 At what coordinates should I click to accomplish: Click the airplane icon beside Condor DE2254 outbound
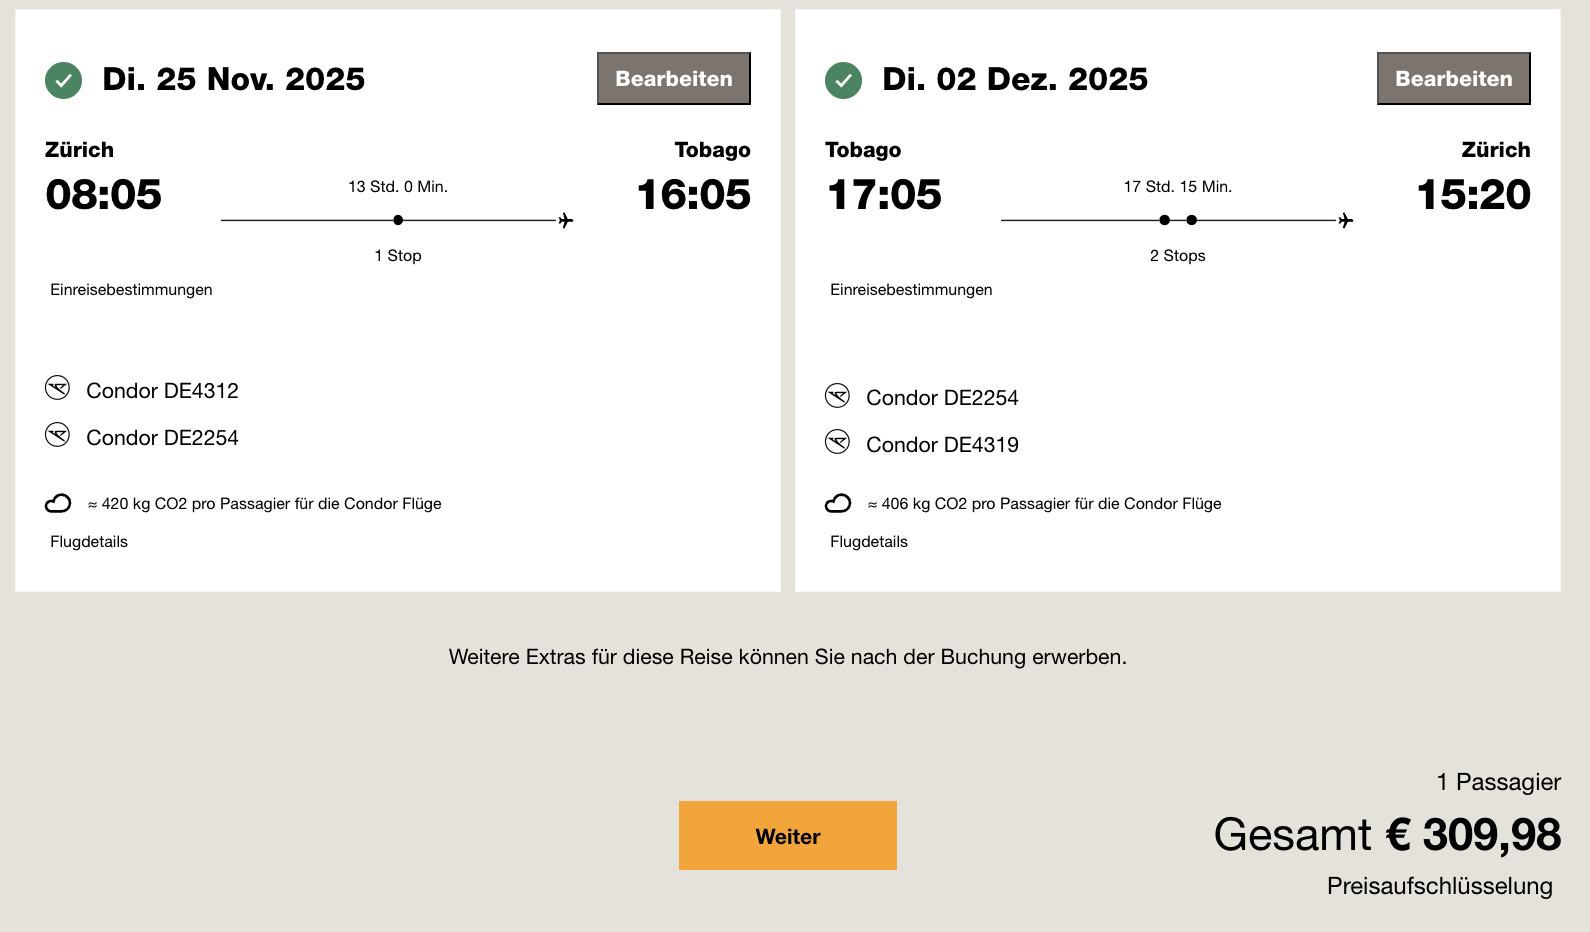[x=58, y=435]
